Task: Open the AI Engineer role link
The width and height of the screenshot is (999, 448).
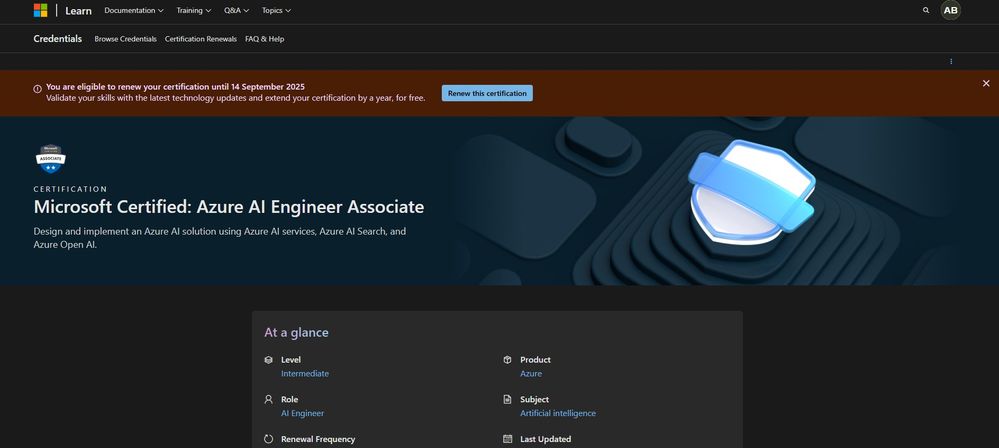Action: 303,414
